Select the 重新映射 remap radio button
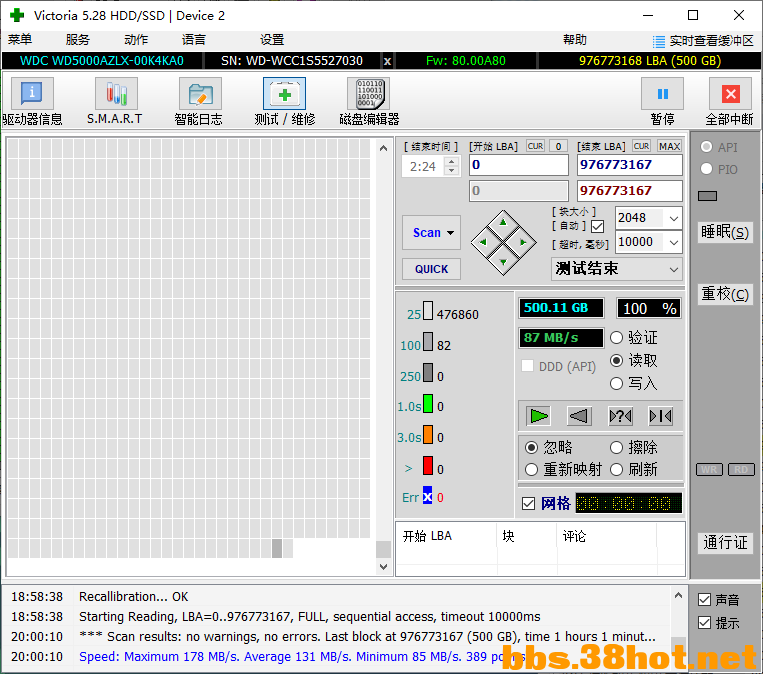Image resolution: width=763 pixels, height=674 pixels. (531, 470)
